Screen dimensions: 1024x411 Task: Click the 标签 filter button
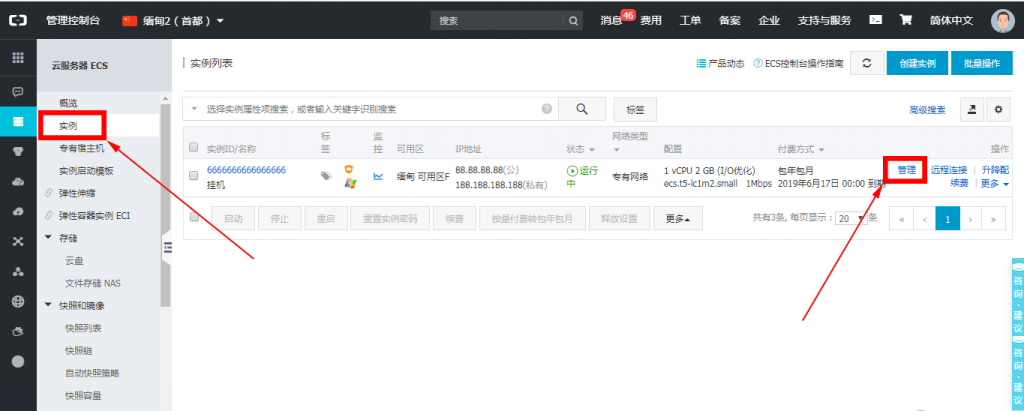coord(635,110)
